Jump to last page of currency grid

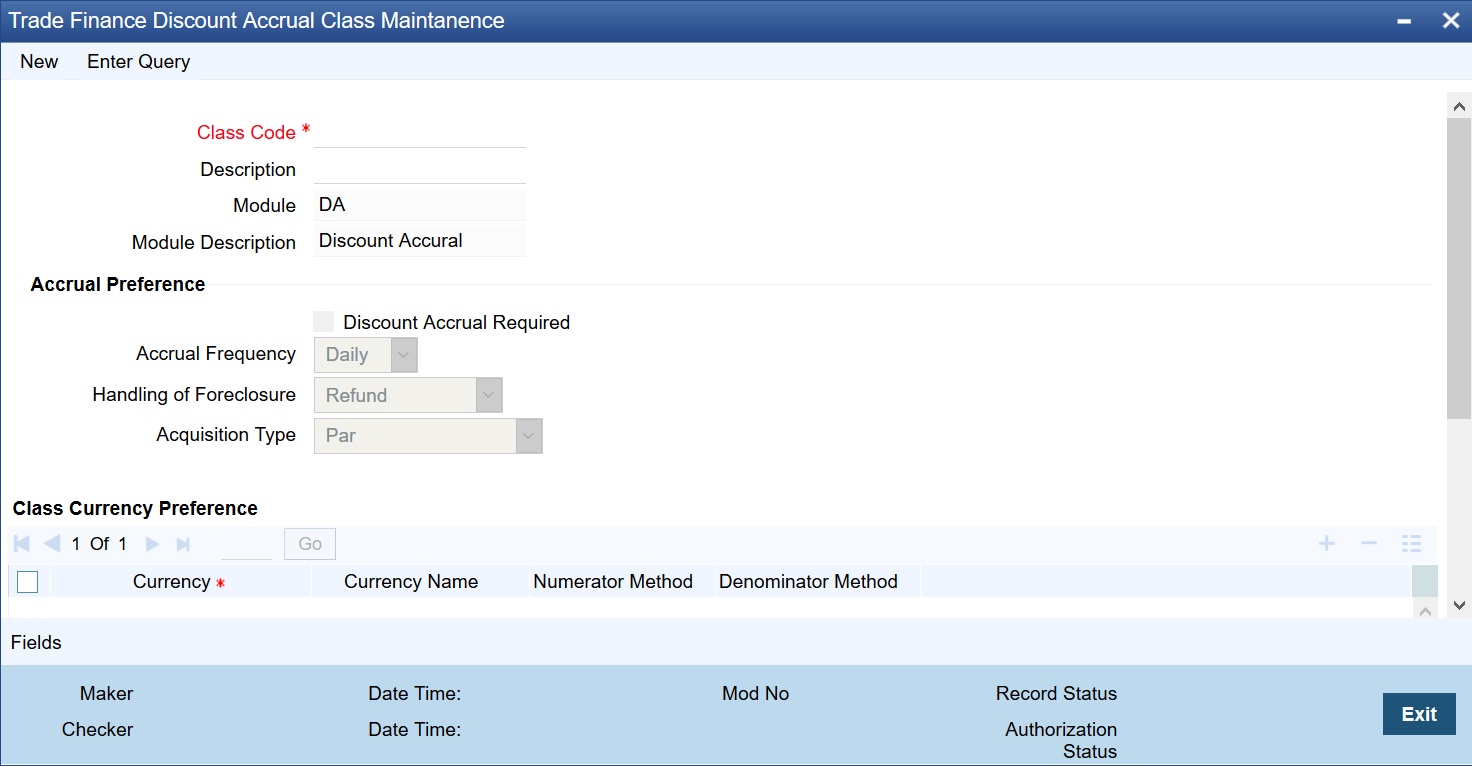(183, 544)
